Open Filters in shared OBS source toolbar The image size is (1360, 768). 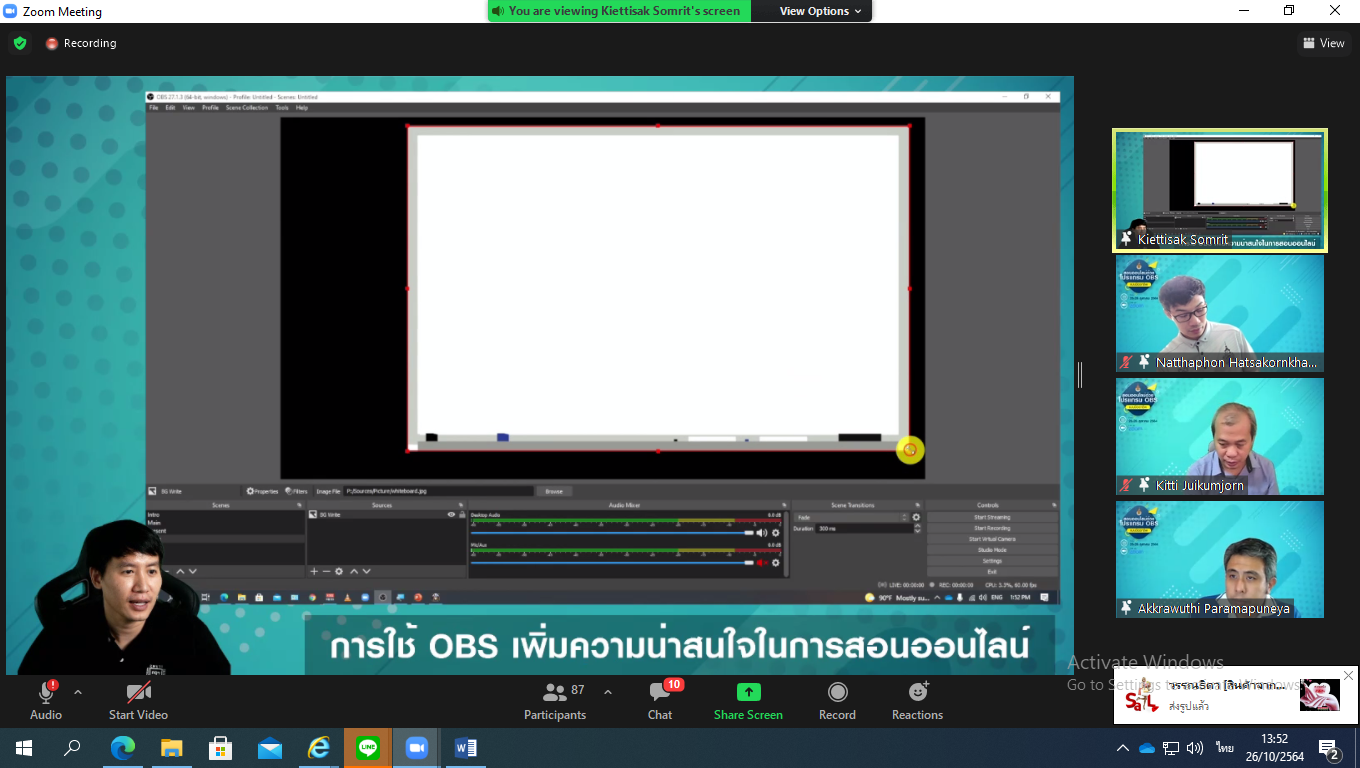pyautogui.click(x=296, y=491)
